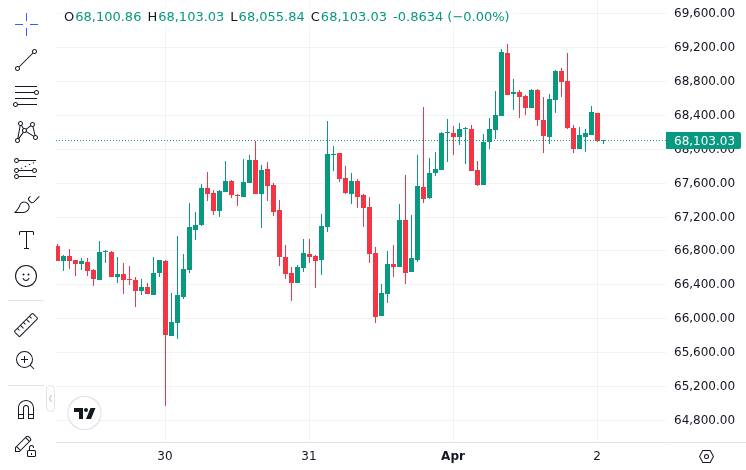Open the forecasting and measurement tools
The width and height of the screenshot is (746, 470).
click(x=26, y=168)
